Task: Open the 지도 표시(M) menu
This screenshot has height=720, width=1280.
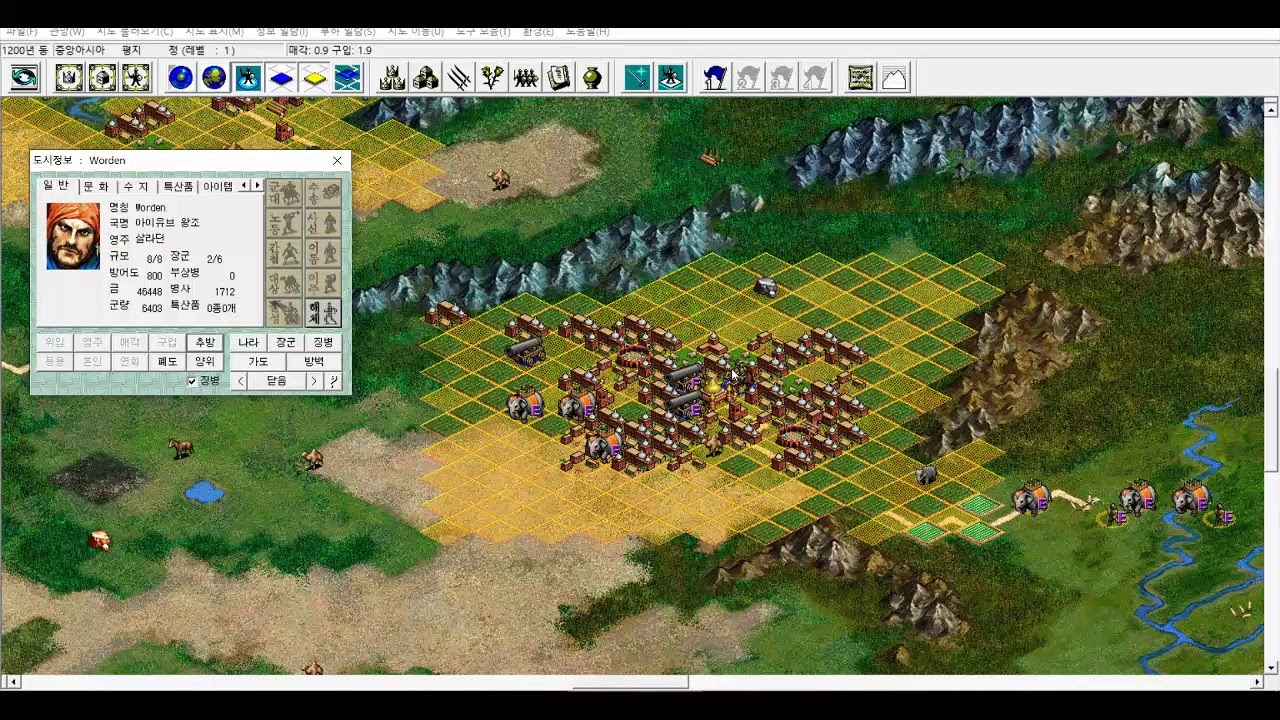Action: (x=214, y=32)
